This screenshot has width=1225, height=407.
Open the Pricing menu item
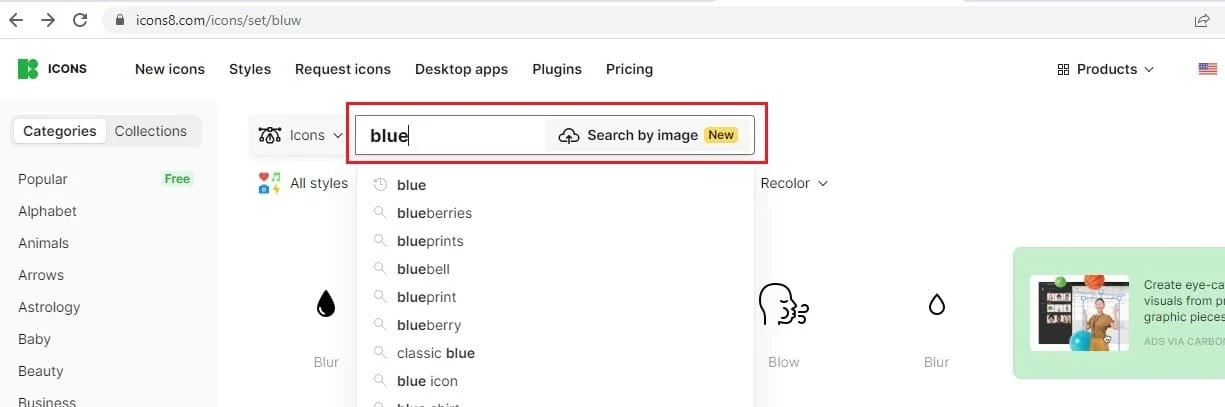coord(629,69)
